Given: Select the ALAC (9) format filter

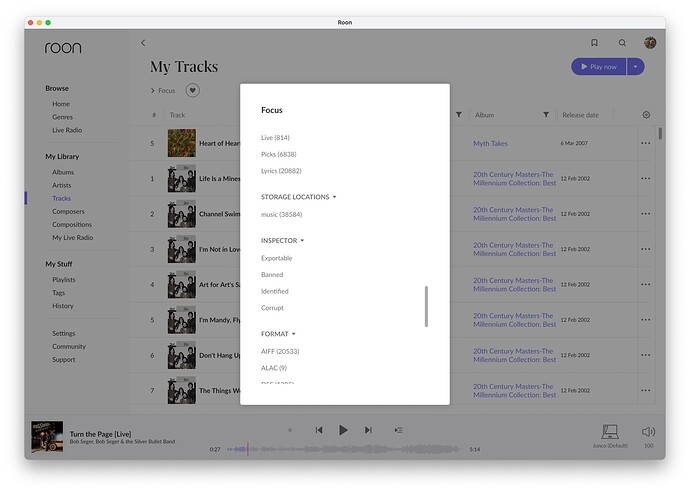Looking at the screenshot, I should [274, 368].
